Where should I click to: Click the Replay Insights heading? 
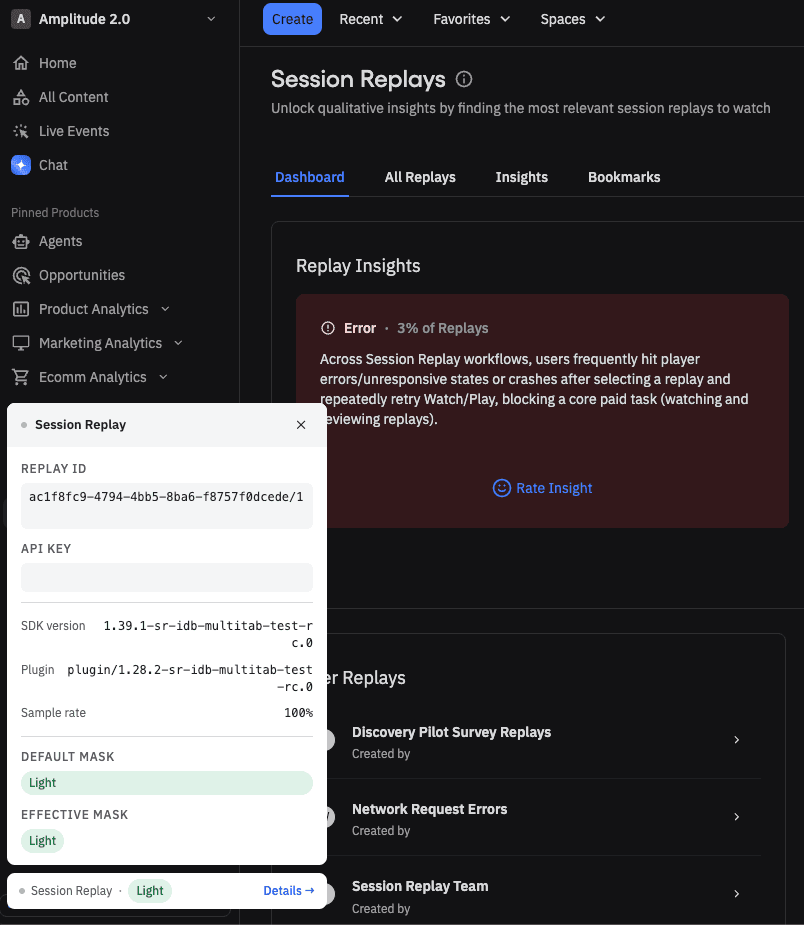358,266
